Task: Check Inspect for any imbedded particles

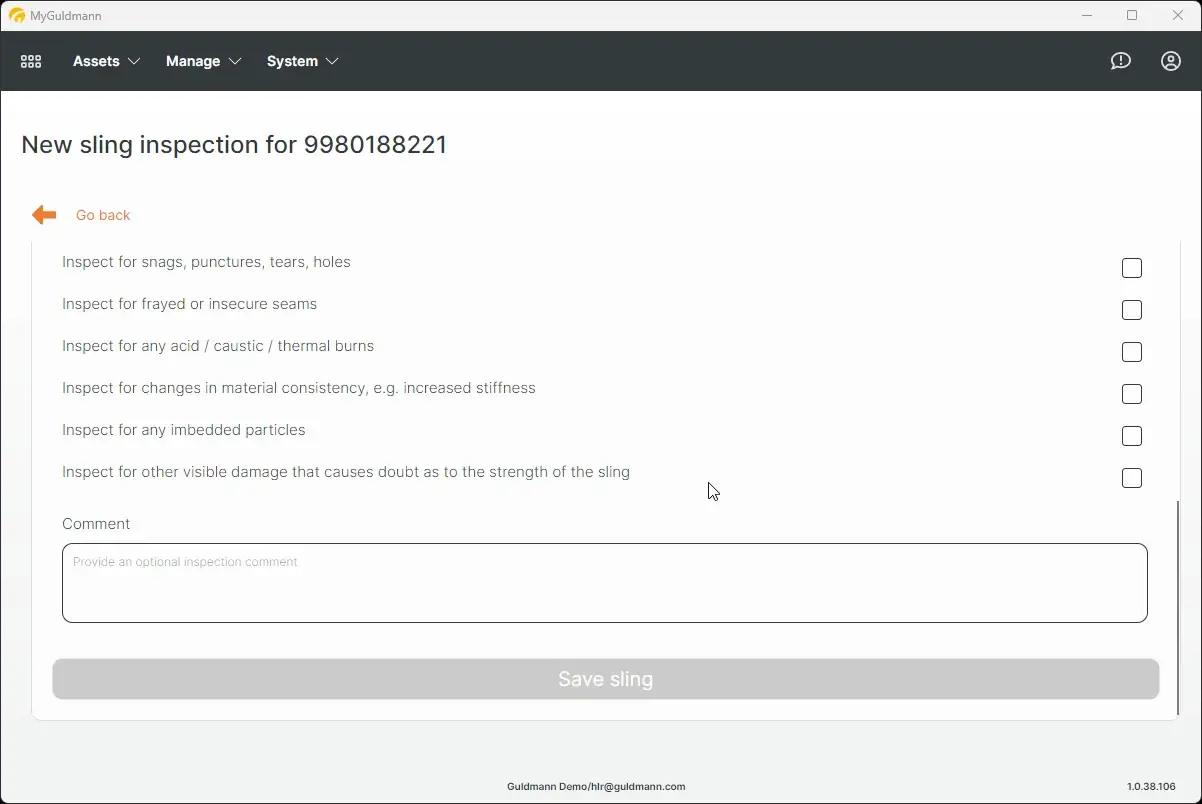Action: tap(1131, 436)
